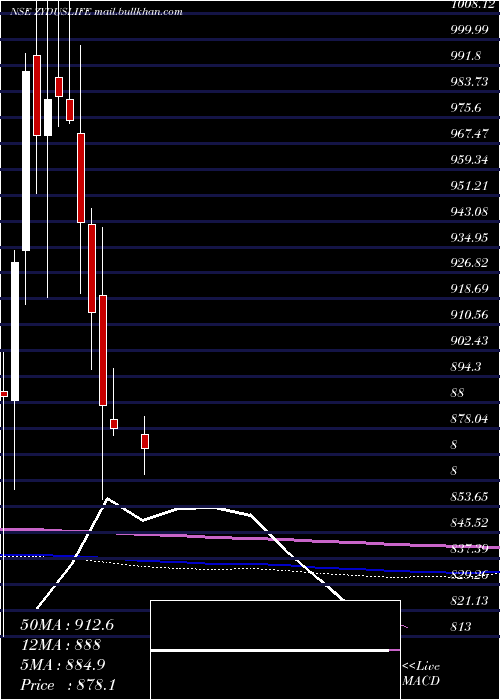Click the 991.8 price axis label
The image size is (500, 700).
(466, 56)
